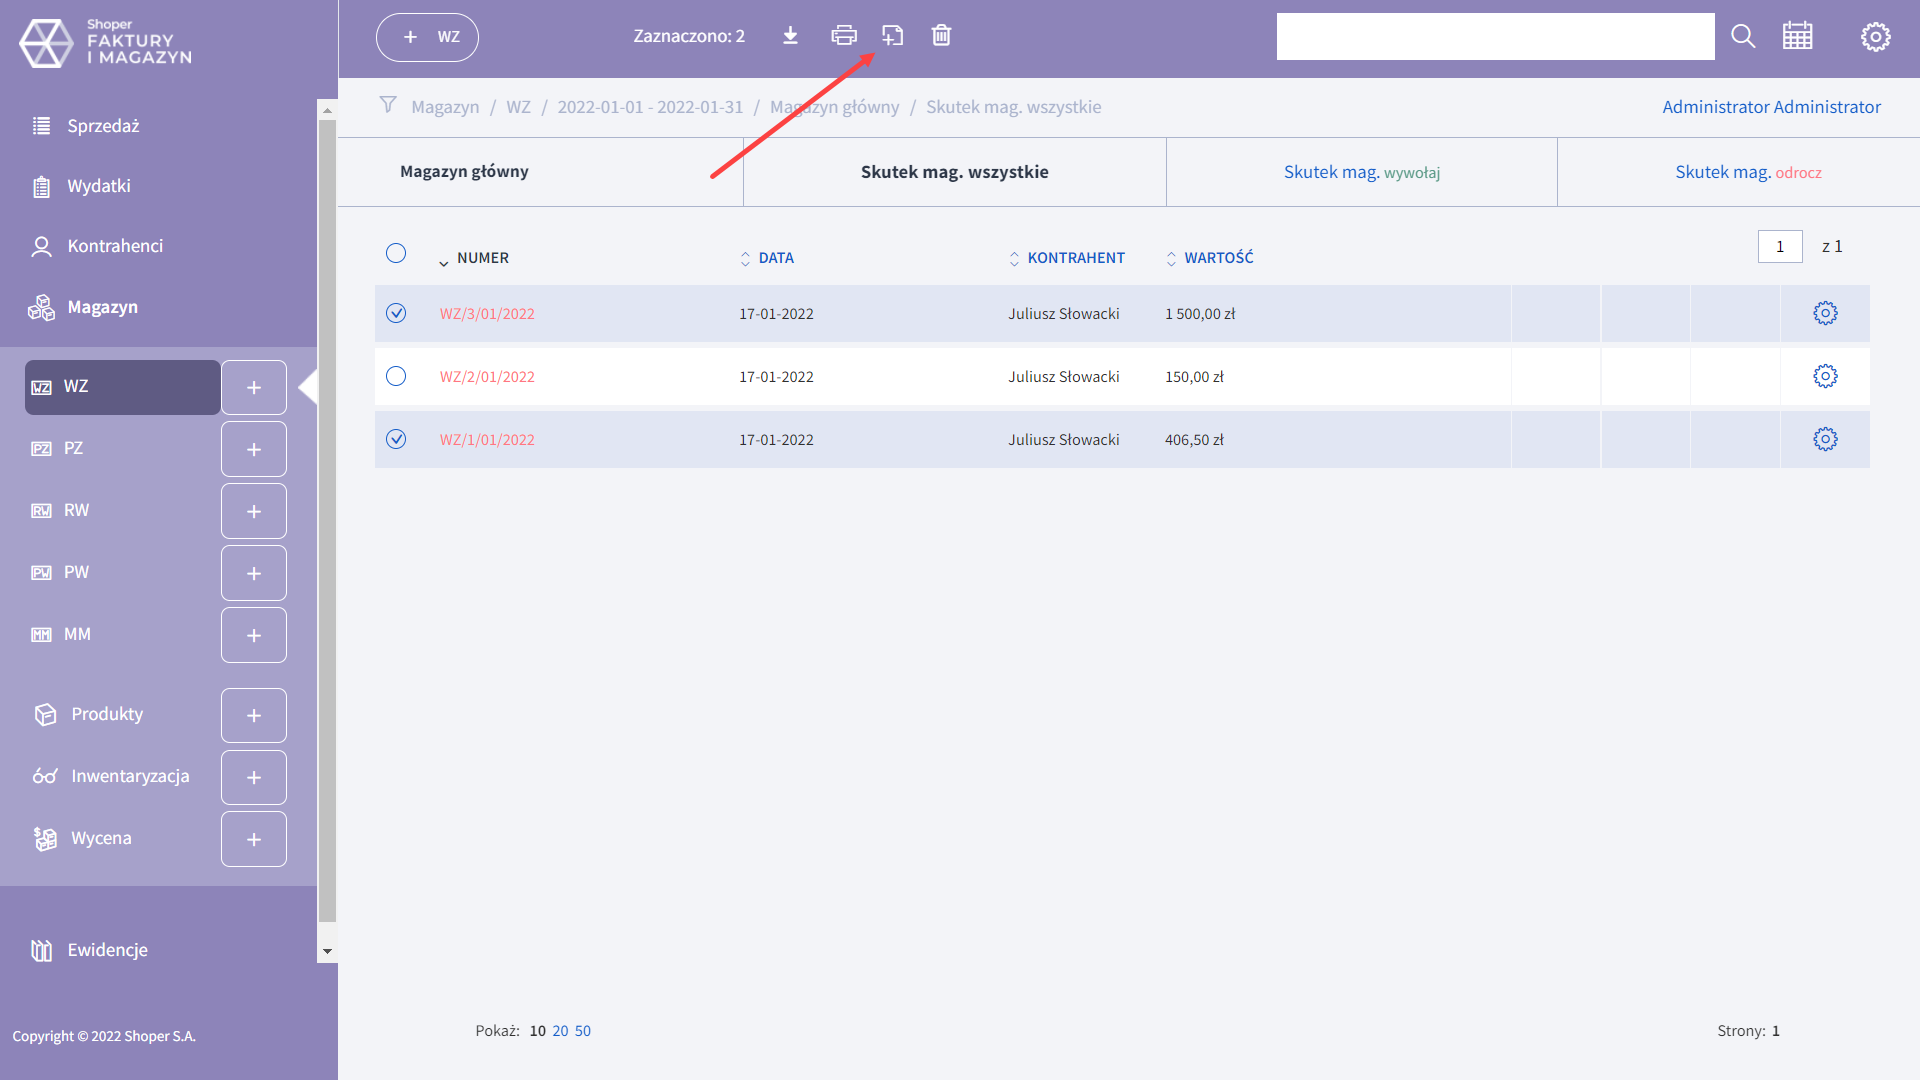The width and height of the screenshot is (1920, 1080).
Task: Click the + WZ button in the top bar
Action: click(x=427, y=37)
